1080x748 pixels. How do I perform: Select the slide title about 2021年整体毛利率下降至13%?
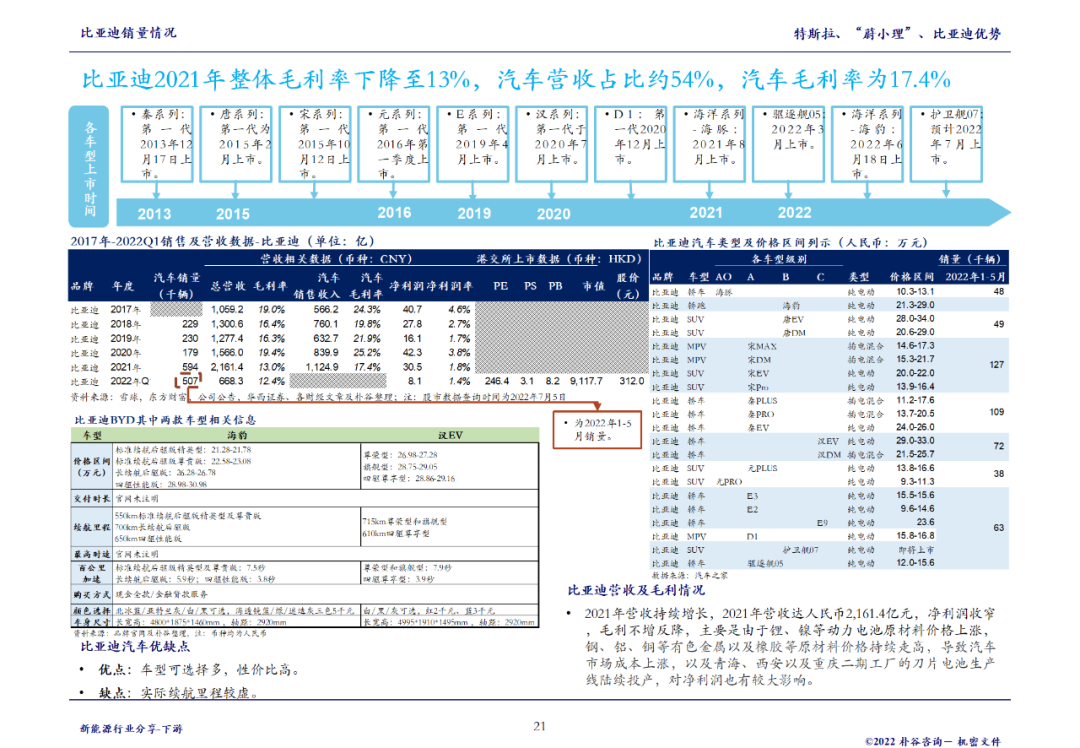tap(516, 80)
